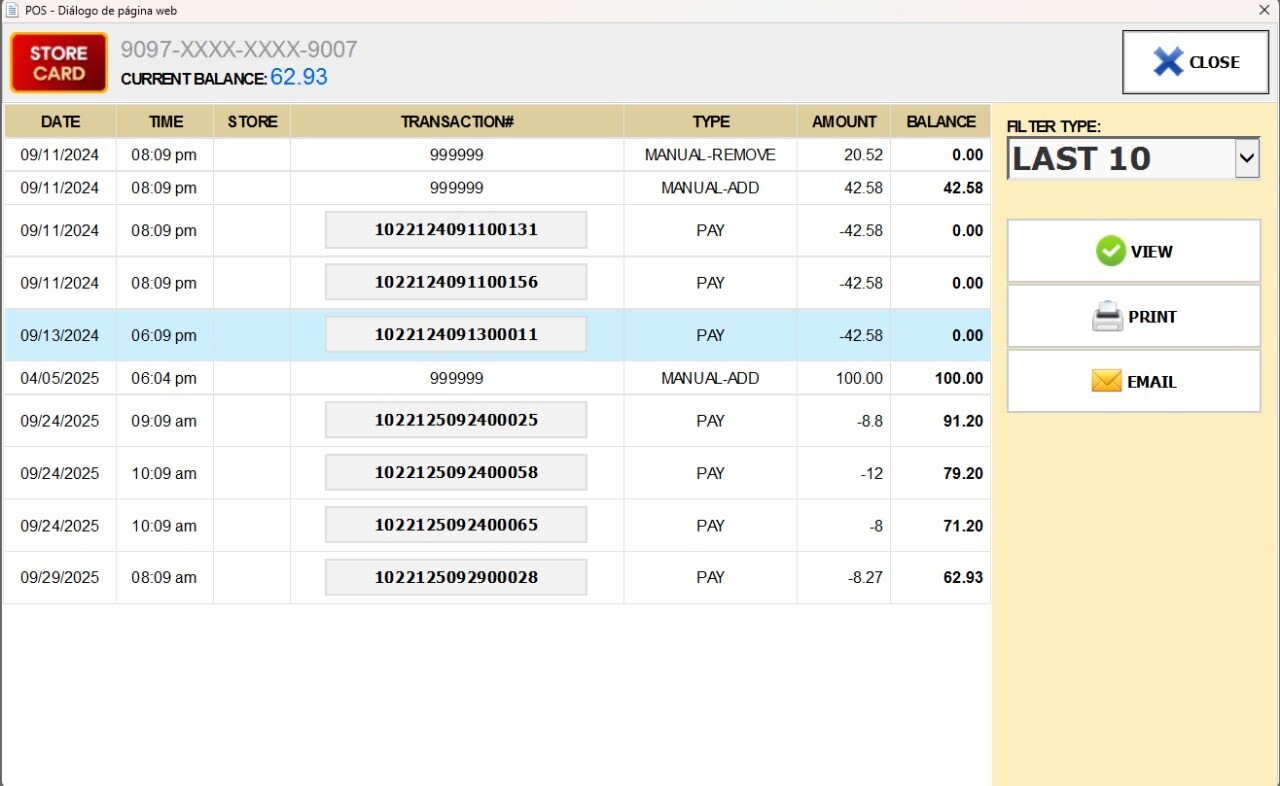Click the BALANCE column header
Image resolution: width=1280 pixels, height=786 pixels.
coord(940,122)
